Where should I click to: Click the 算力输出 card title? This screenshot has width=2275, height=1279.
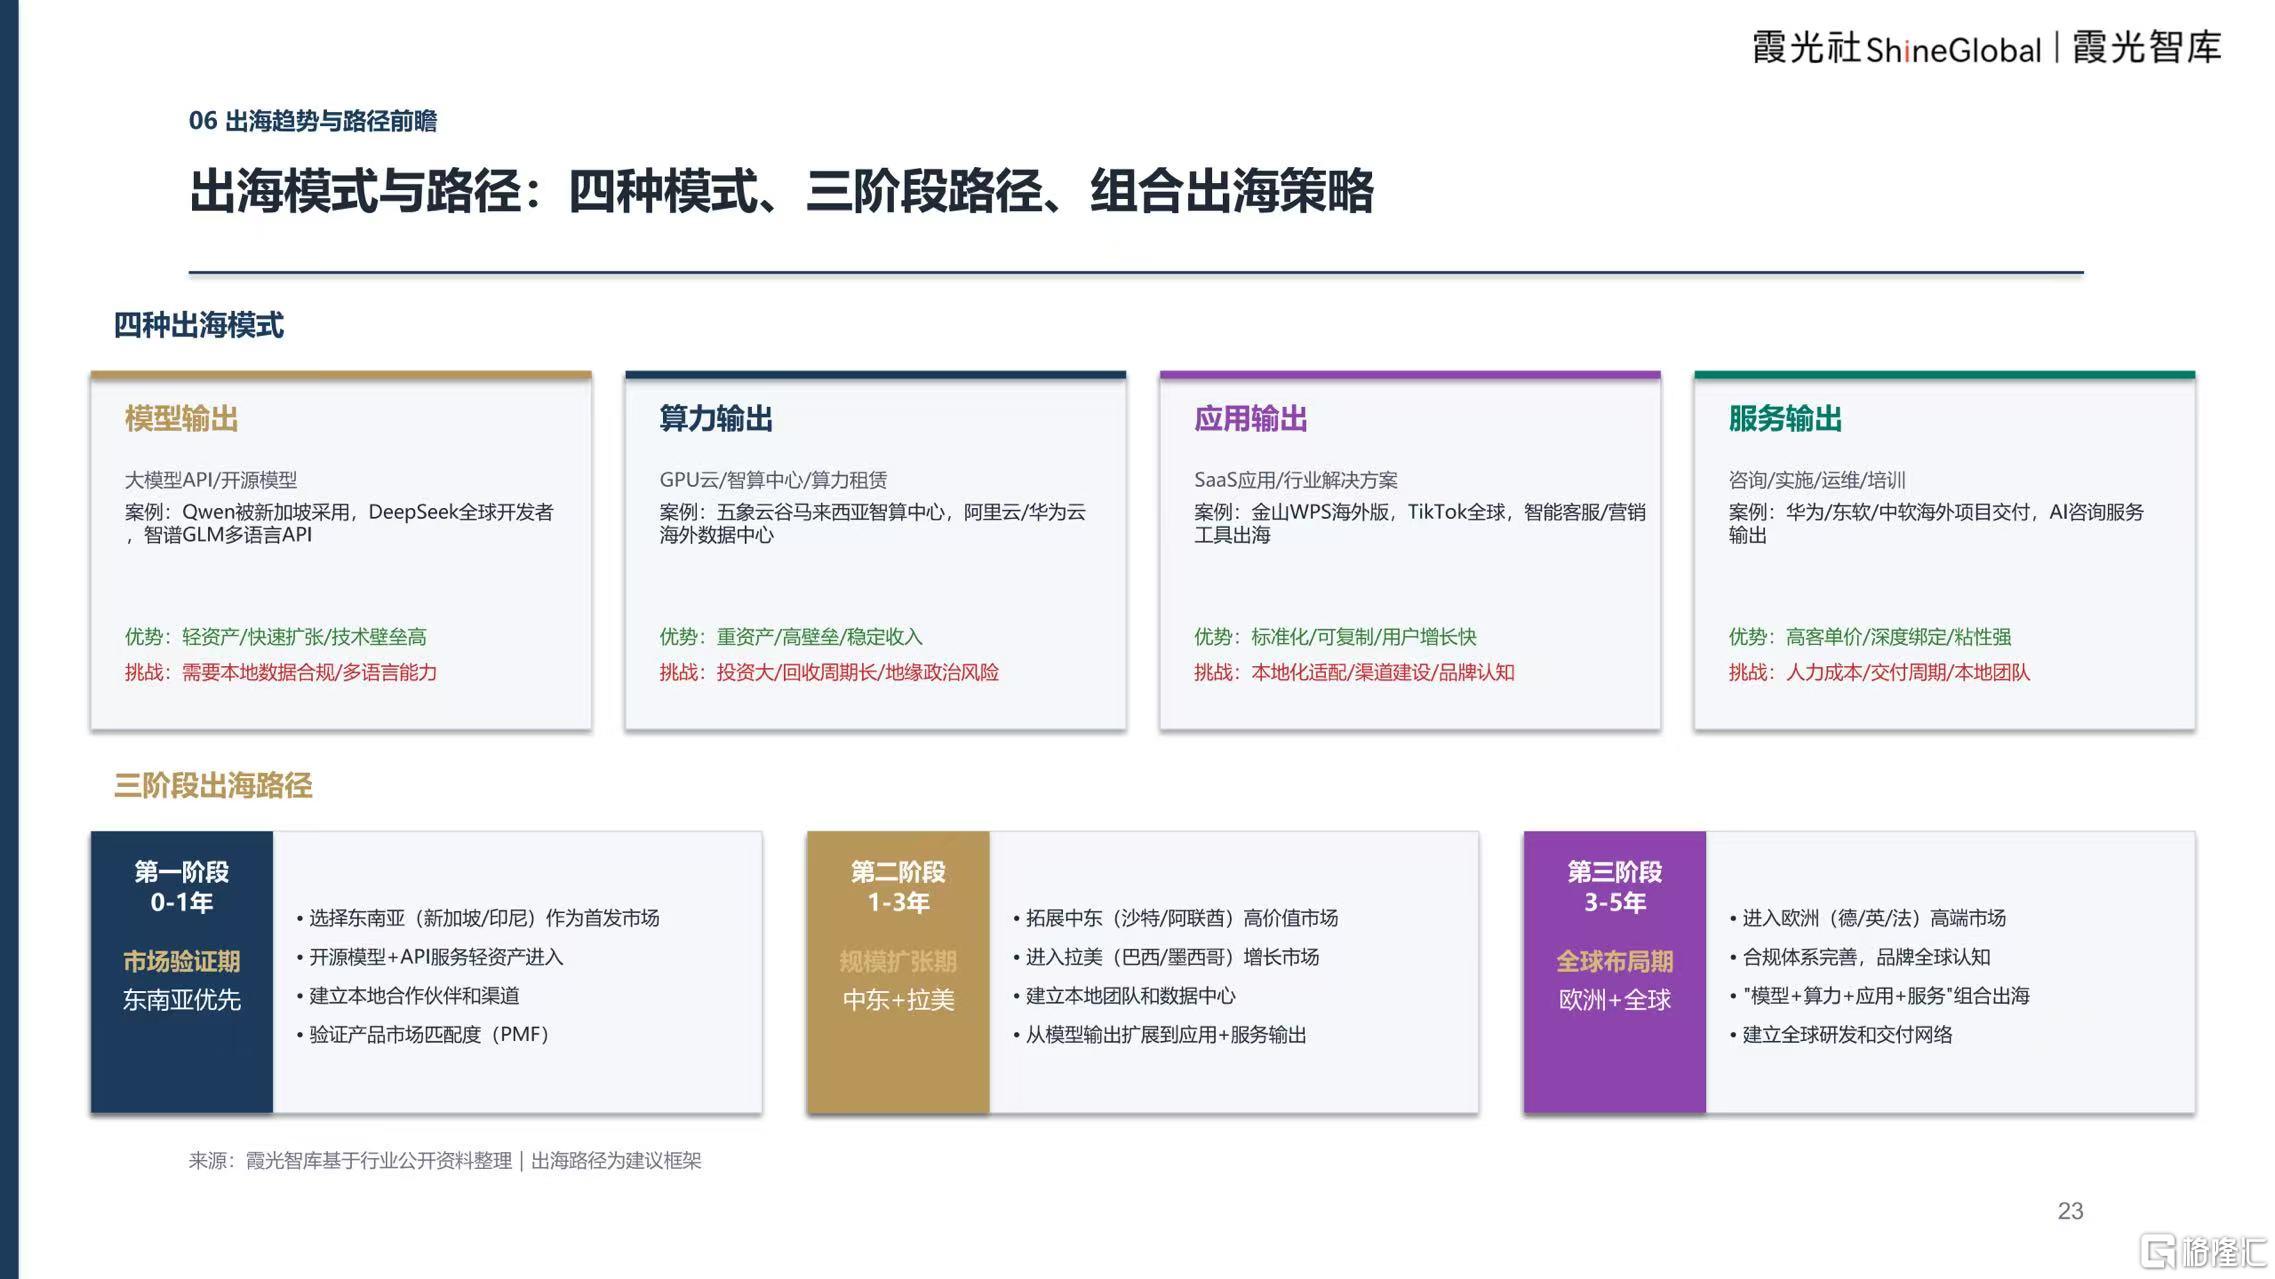716,418
